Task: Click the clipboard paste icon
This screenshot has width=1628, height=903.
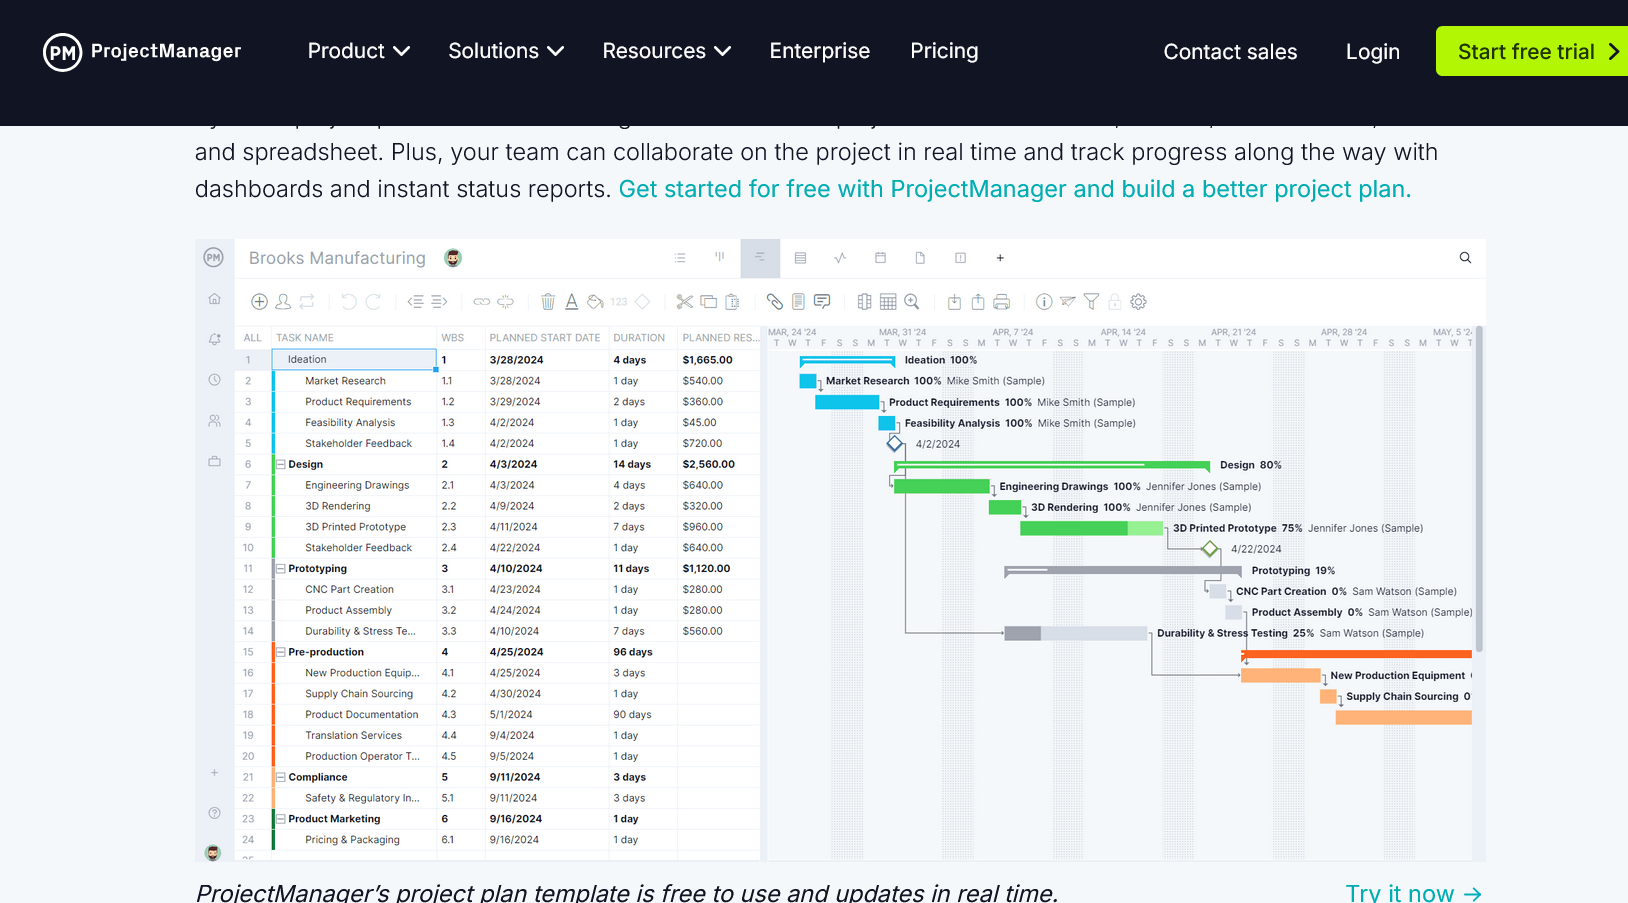Action: (x=732, y=302)
